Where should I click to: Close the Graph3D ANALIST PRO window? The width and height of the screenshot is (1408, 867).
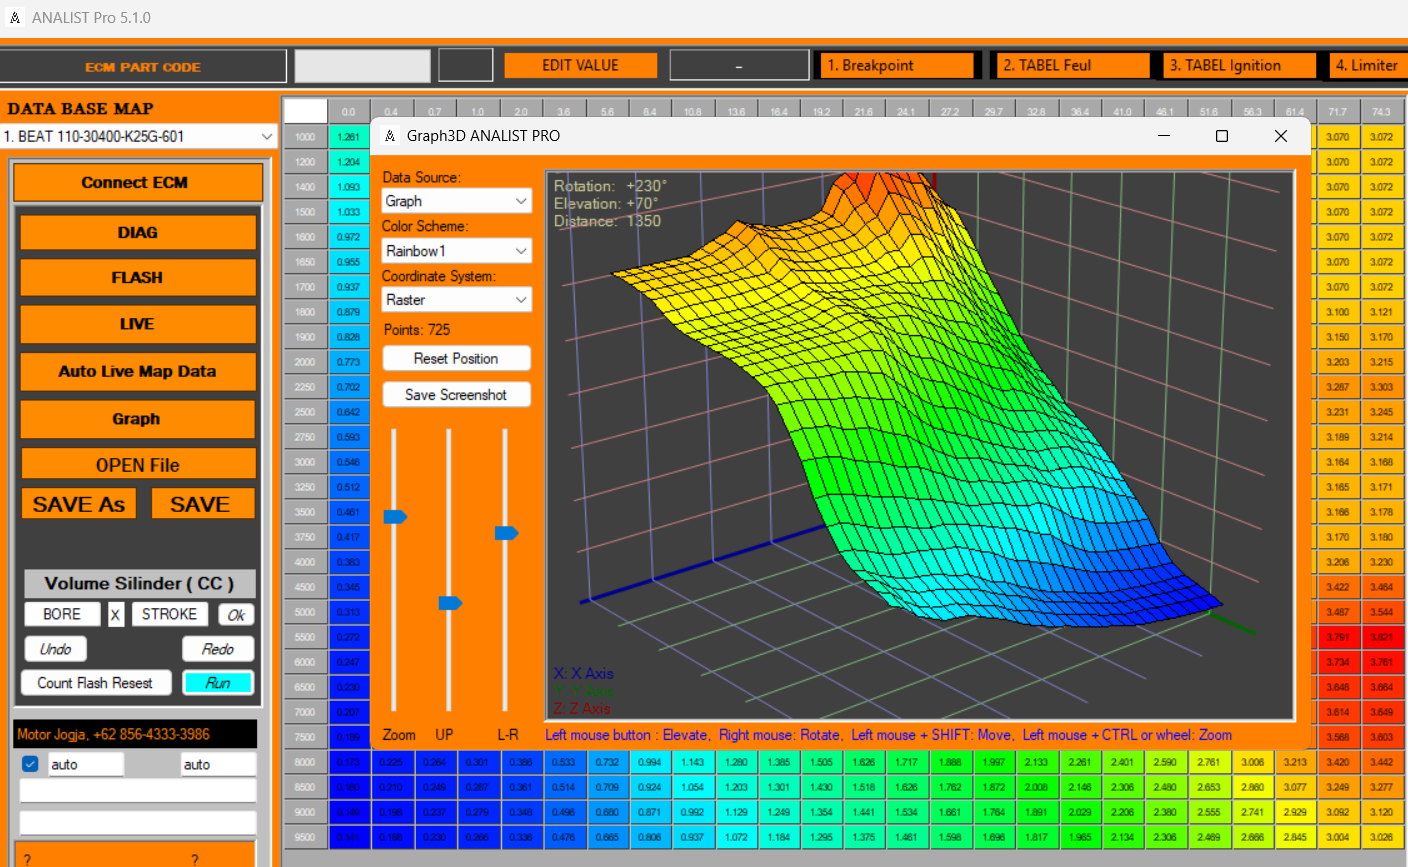tap(1281, 136)
